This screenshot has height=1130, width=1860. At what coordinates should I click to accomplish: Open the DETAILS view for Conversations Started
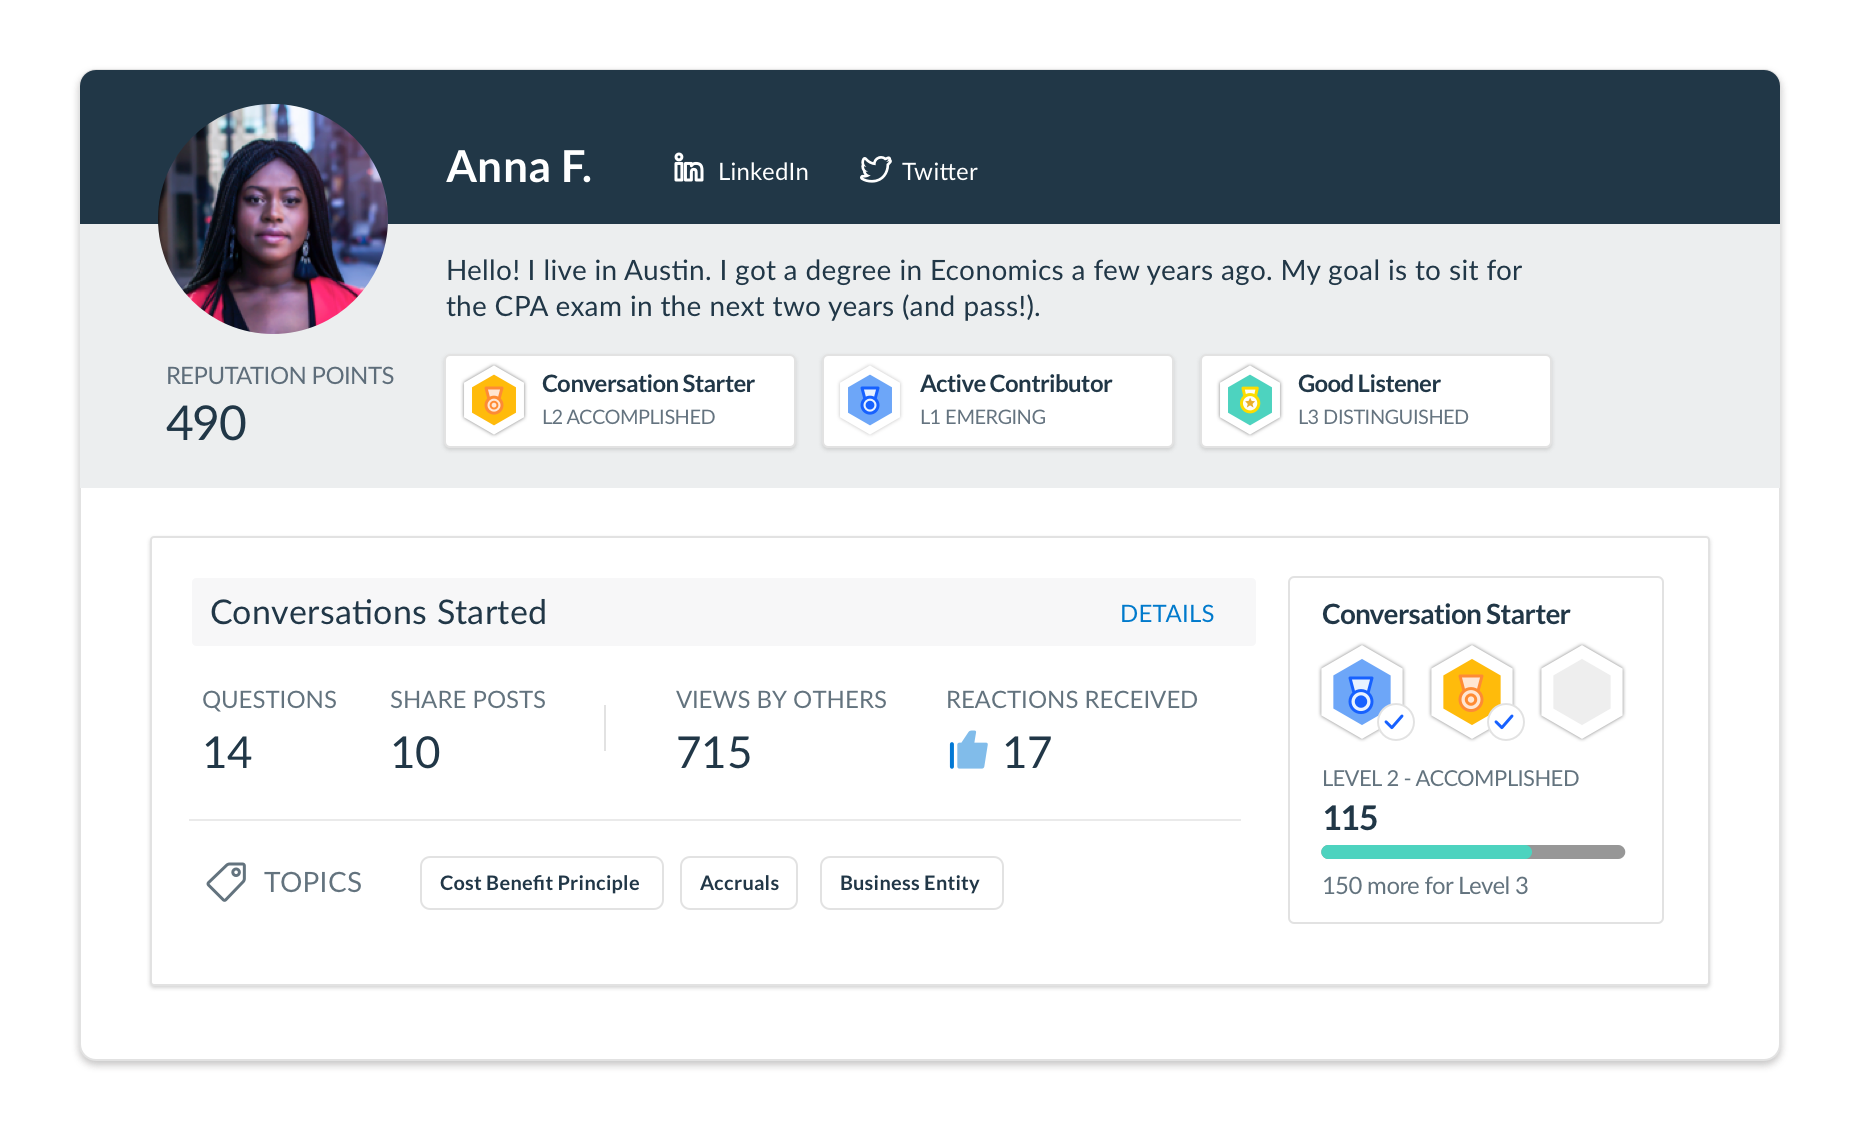point(1167,612)
